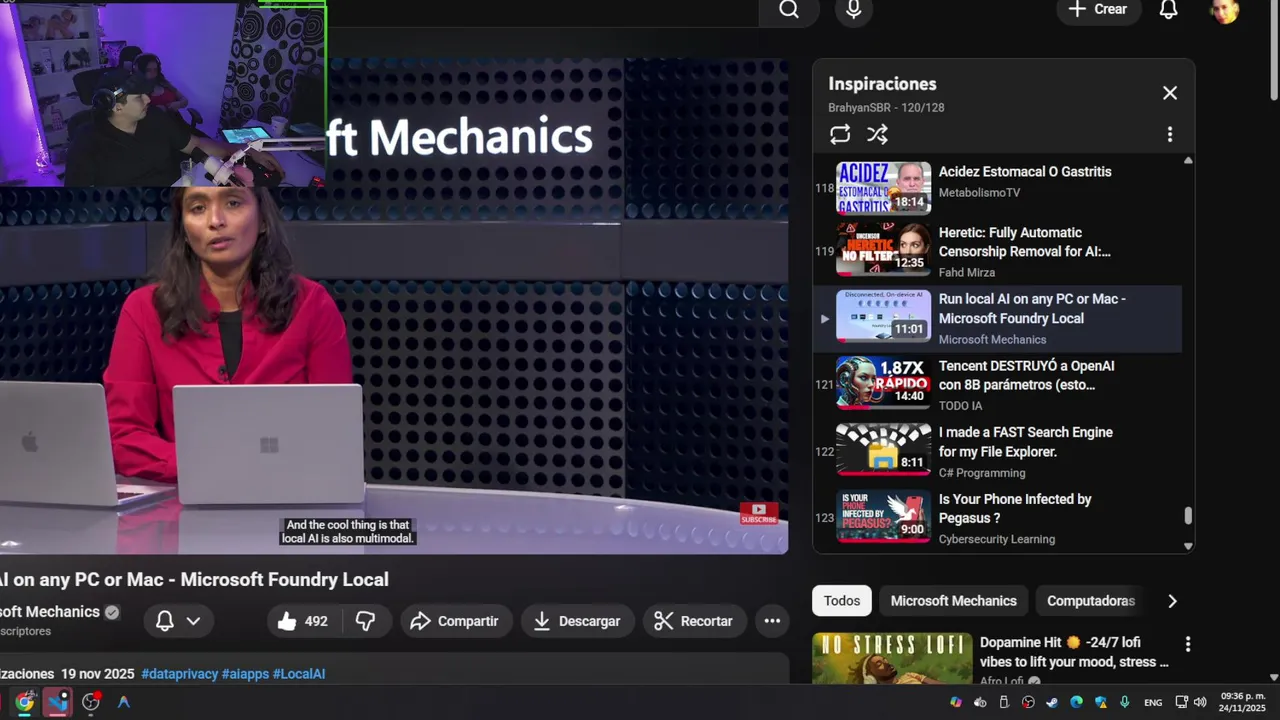Select playing 'Run local AI on any PC' item

click(x=997, y=319)
